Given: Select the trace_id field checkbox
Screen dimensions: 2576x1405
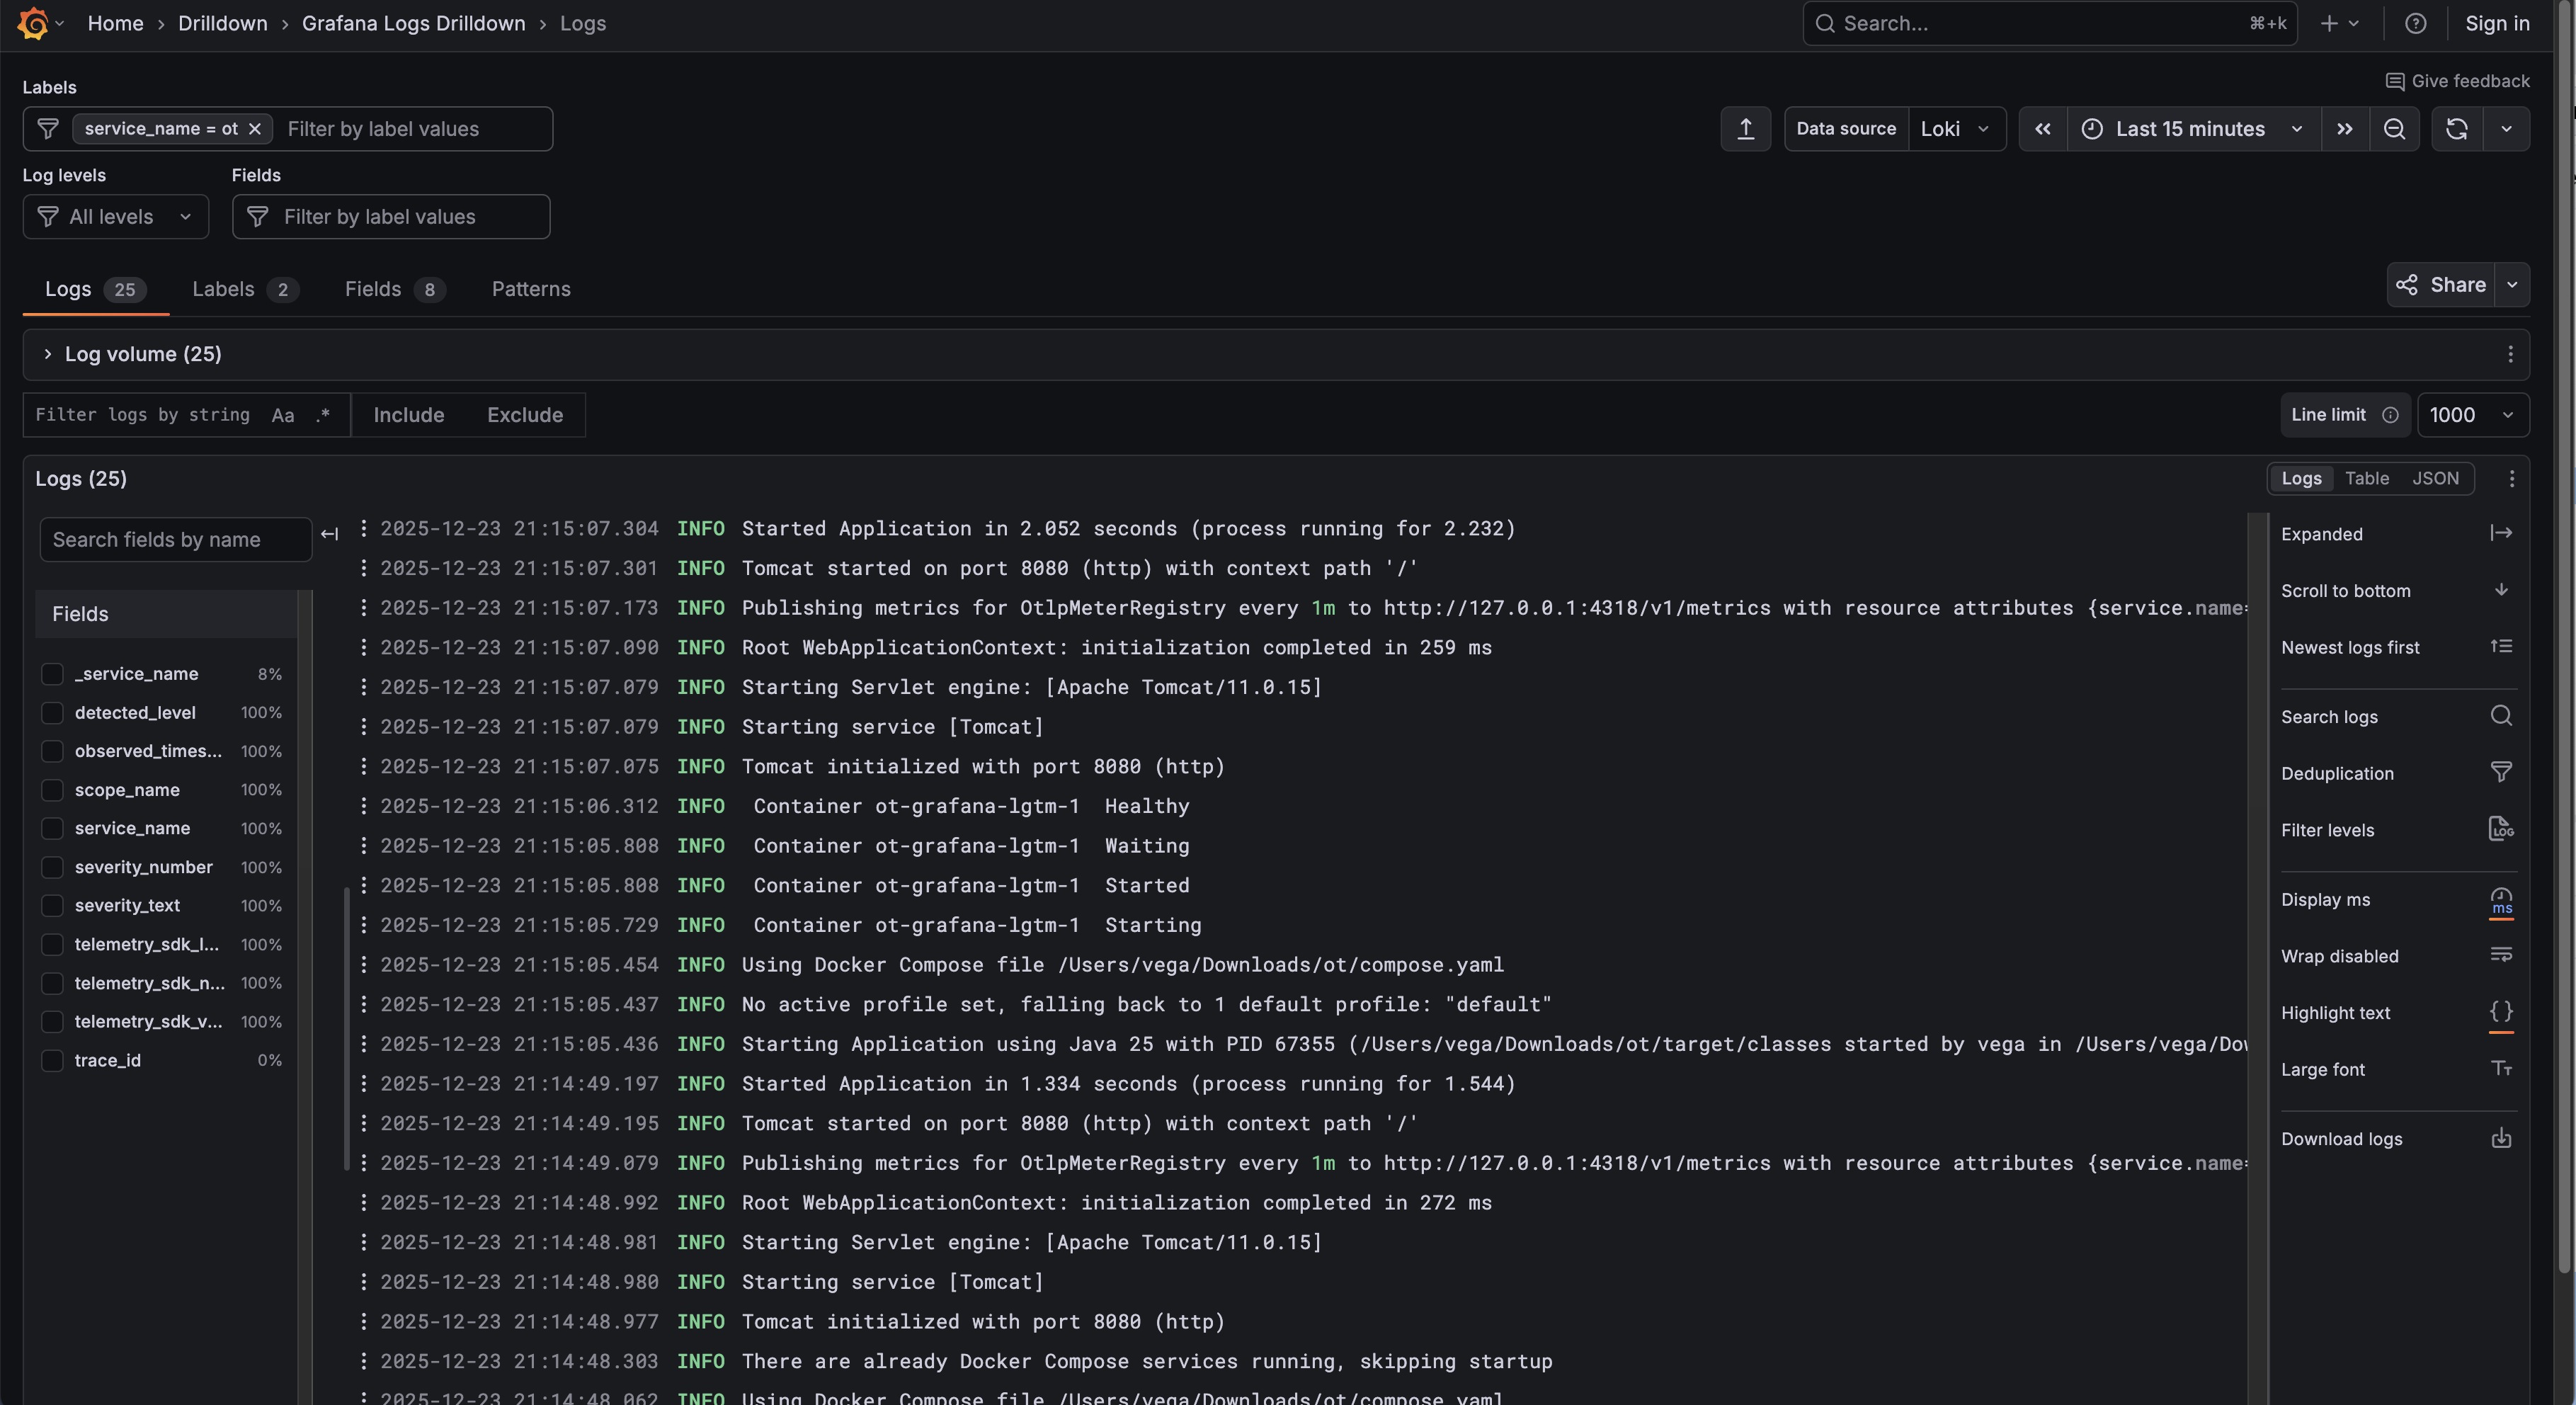Looking at the screenshot, I should click(52, 1060).
